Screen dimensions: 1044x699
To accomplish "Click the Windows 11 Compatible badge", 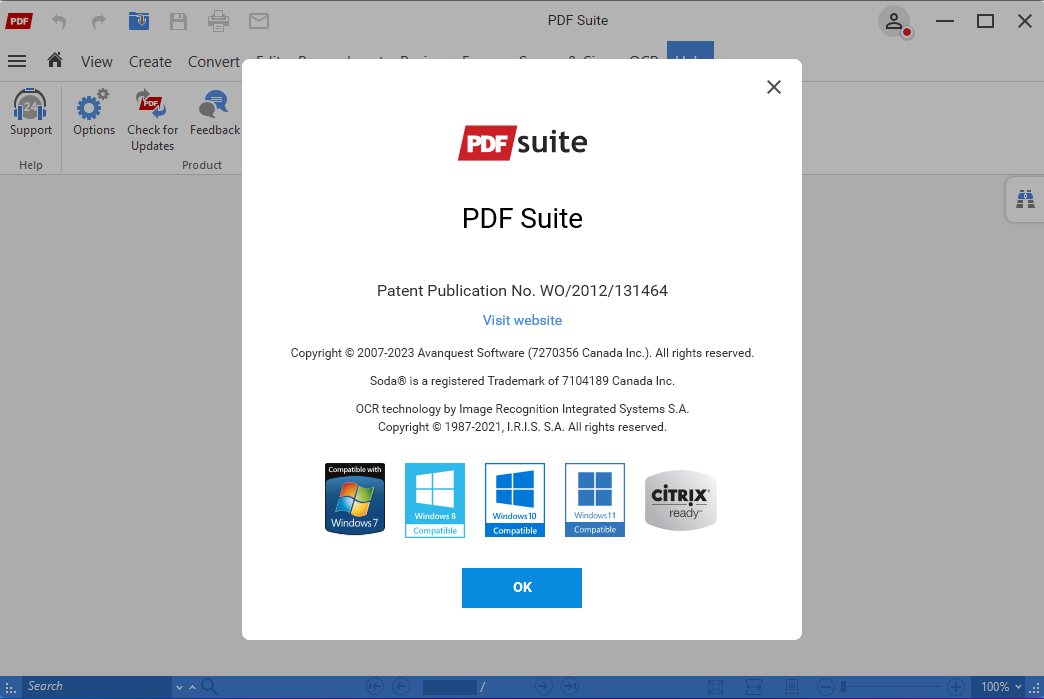I will 595,500.
